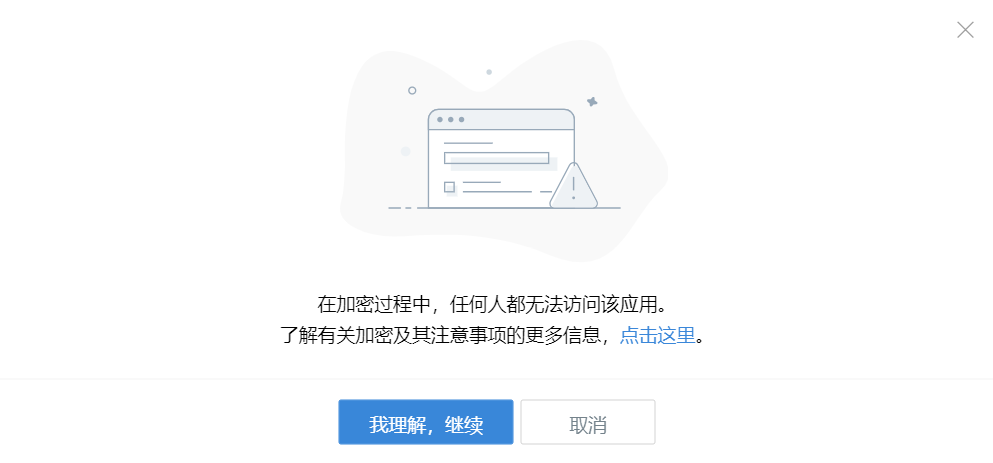Click the small checkbox square in illustration

click(449, 187)
